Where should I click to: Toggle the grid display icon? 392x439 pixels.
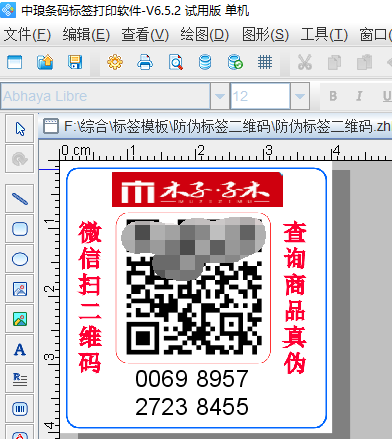(x=265, y=62)
